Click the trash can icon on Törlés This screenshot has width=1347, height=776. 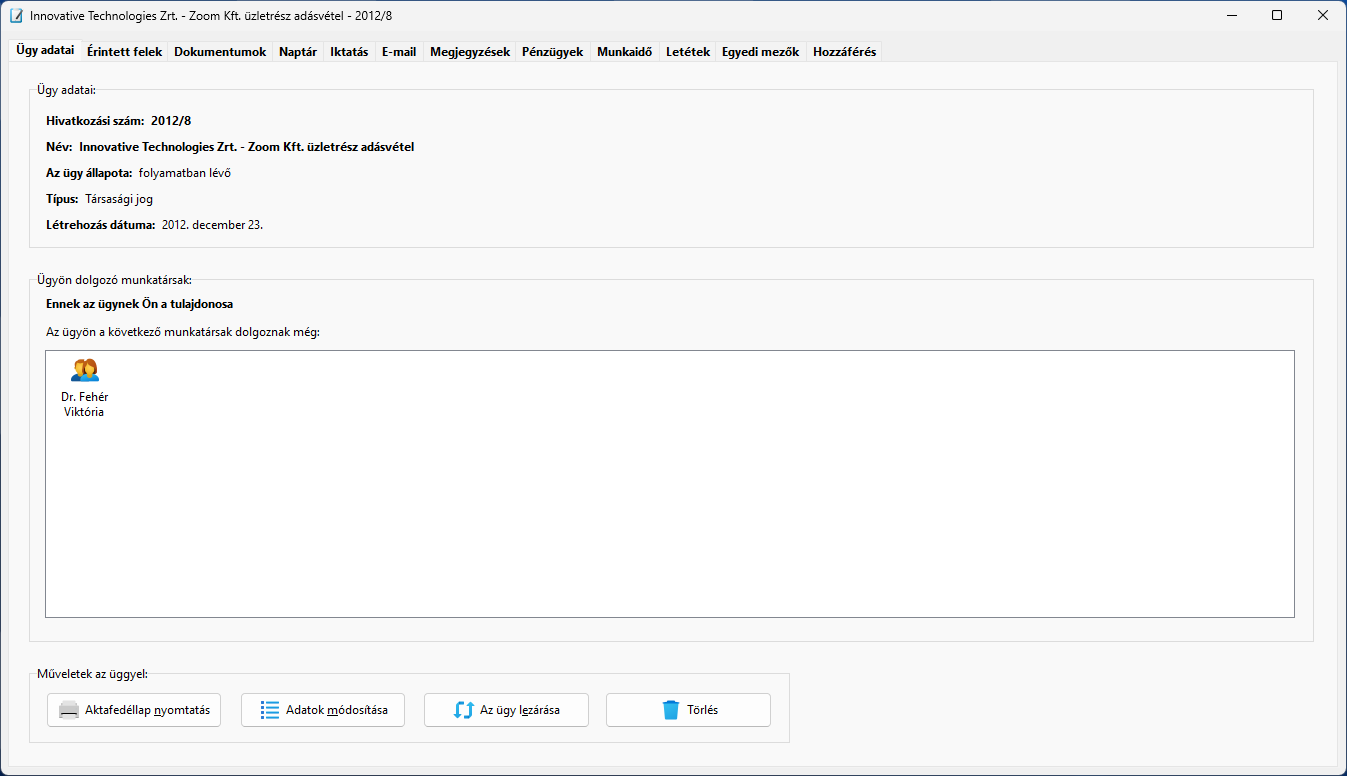[x=671, y=710]
